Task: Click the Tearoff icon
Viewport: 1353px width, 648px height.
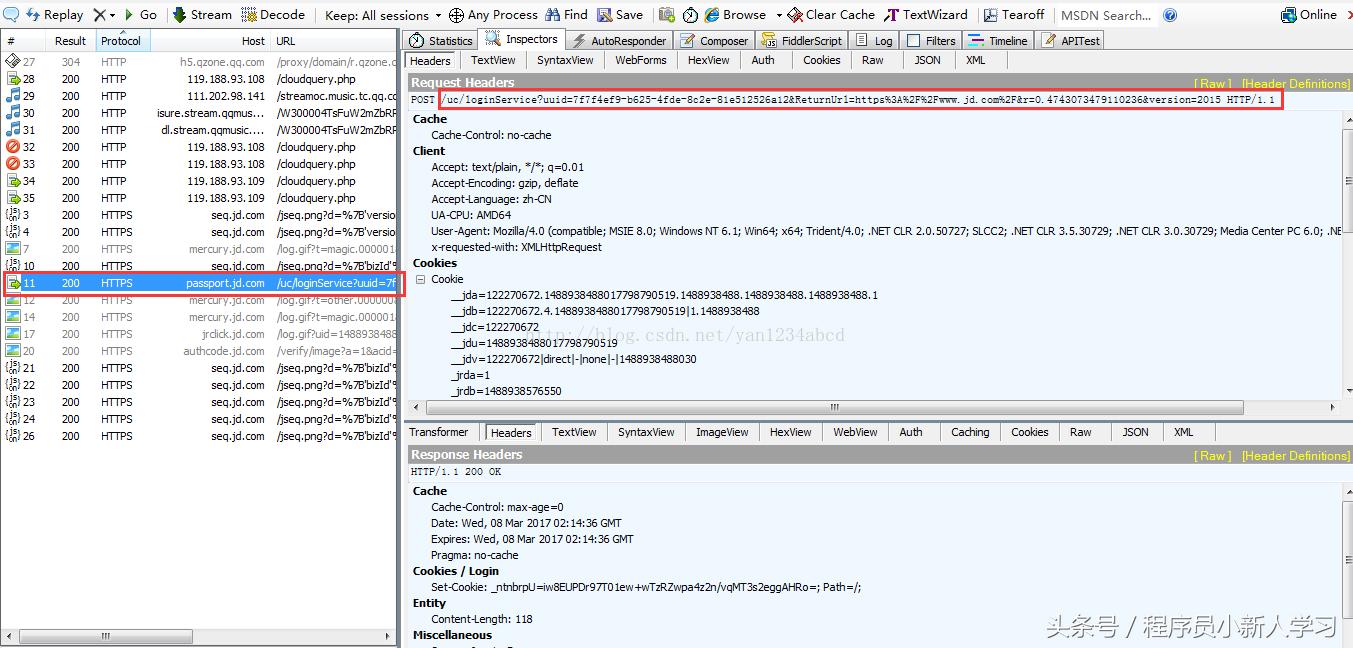Action: coord(1015,14)
